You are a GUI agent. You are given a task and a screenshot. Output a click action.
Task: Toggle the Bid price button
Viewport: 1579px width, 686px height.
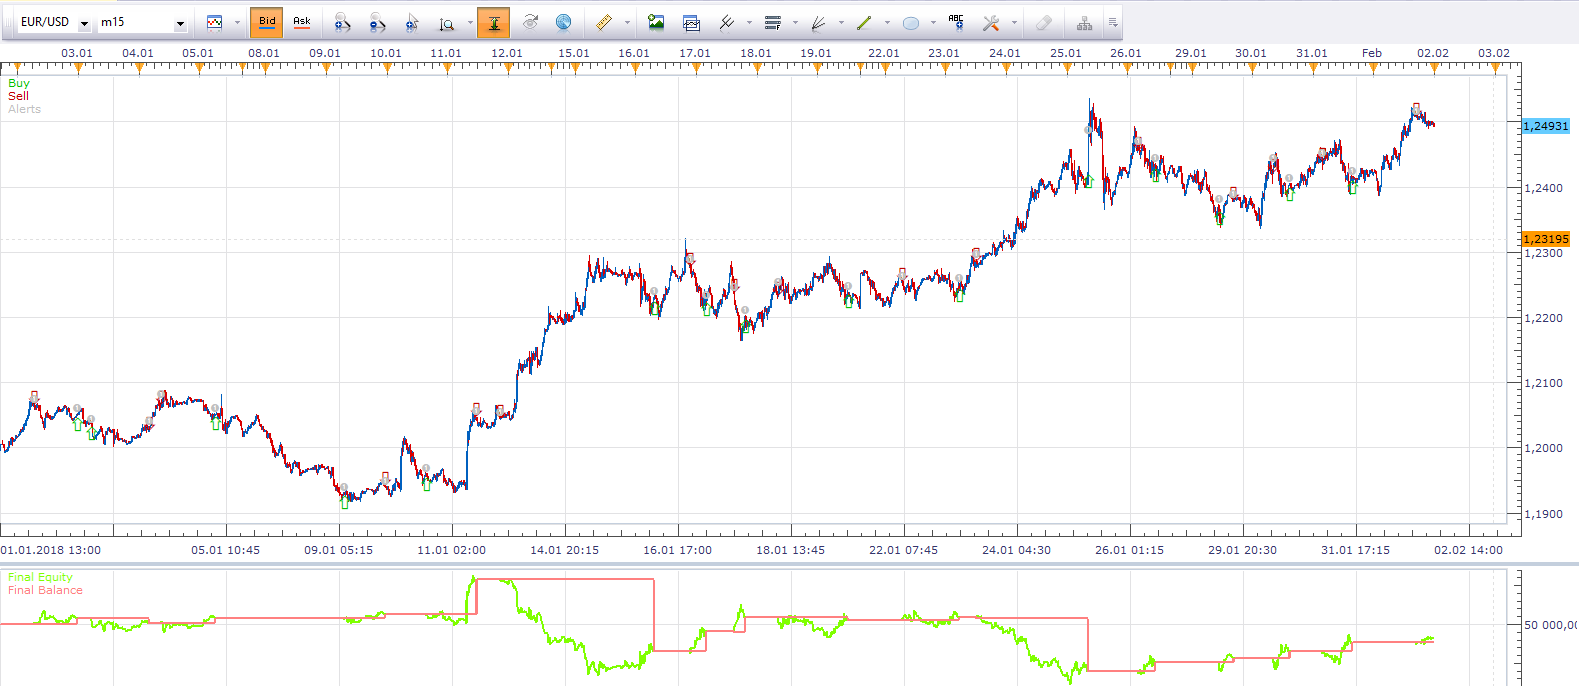click(x=267, y=22)
